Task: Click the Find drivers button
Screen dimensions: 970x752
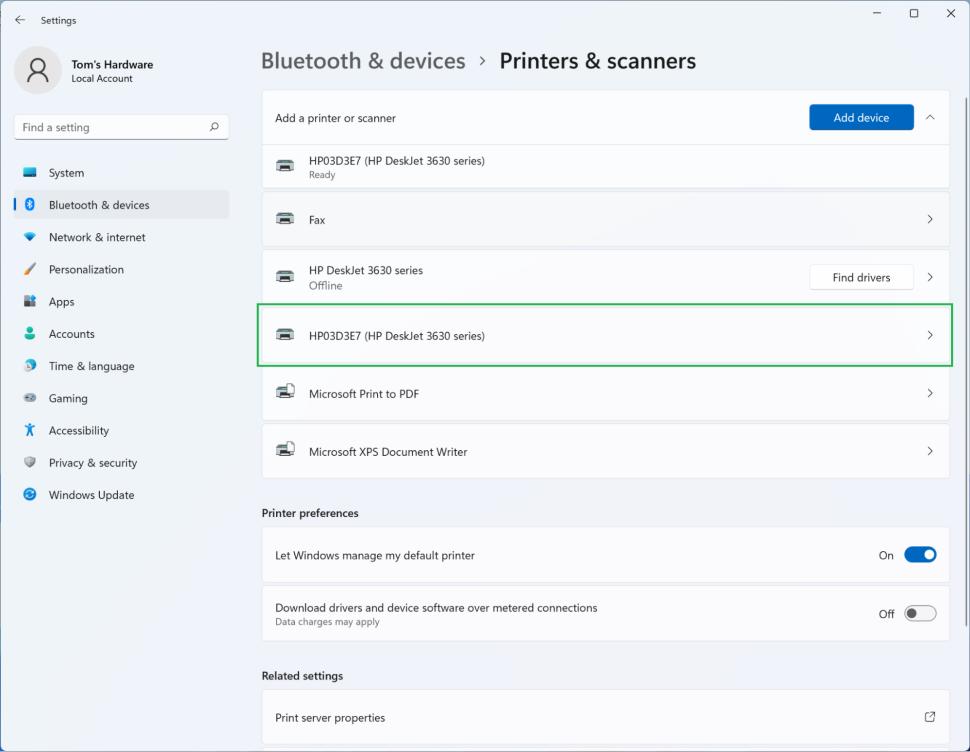Action: 861,277
